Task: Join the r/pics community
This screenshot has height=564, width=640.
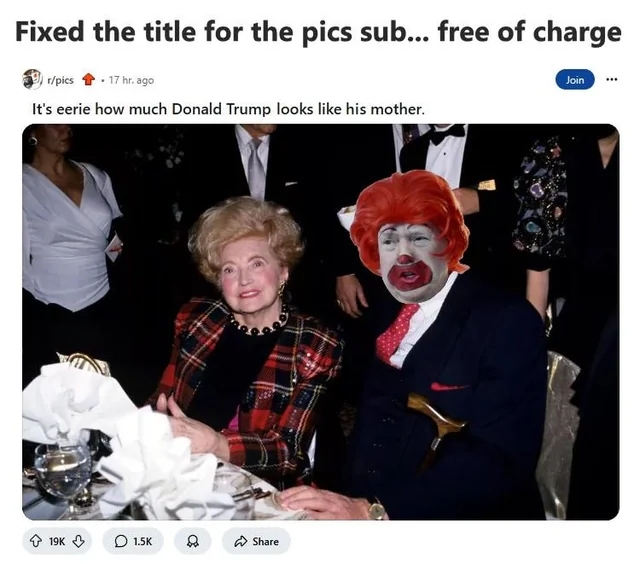Action: coord(575,80)
